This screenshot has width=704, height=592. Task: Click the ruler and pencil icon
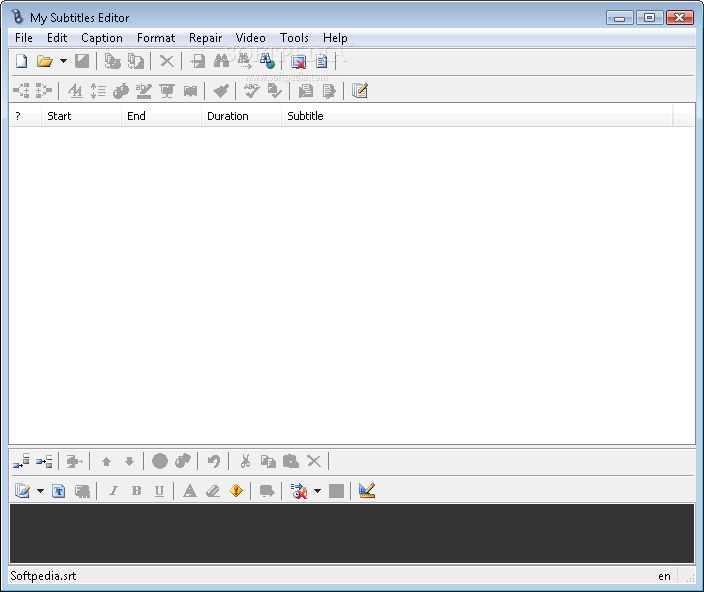point(367,490)
